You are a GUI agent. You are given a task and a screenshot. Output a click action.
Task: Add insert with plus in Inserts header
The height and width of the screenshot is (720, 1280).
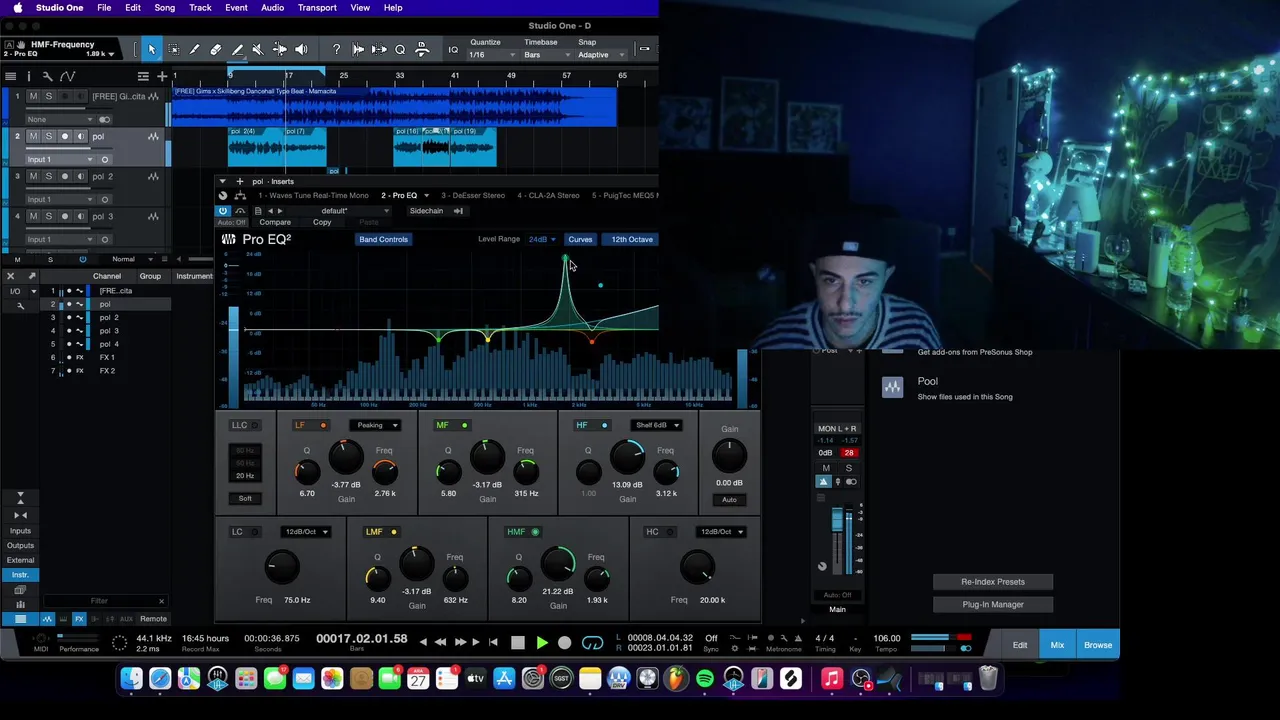[240, 181]
